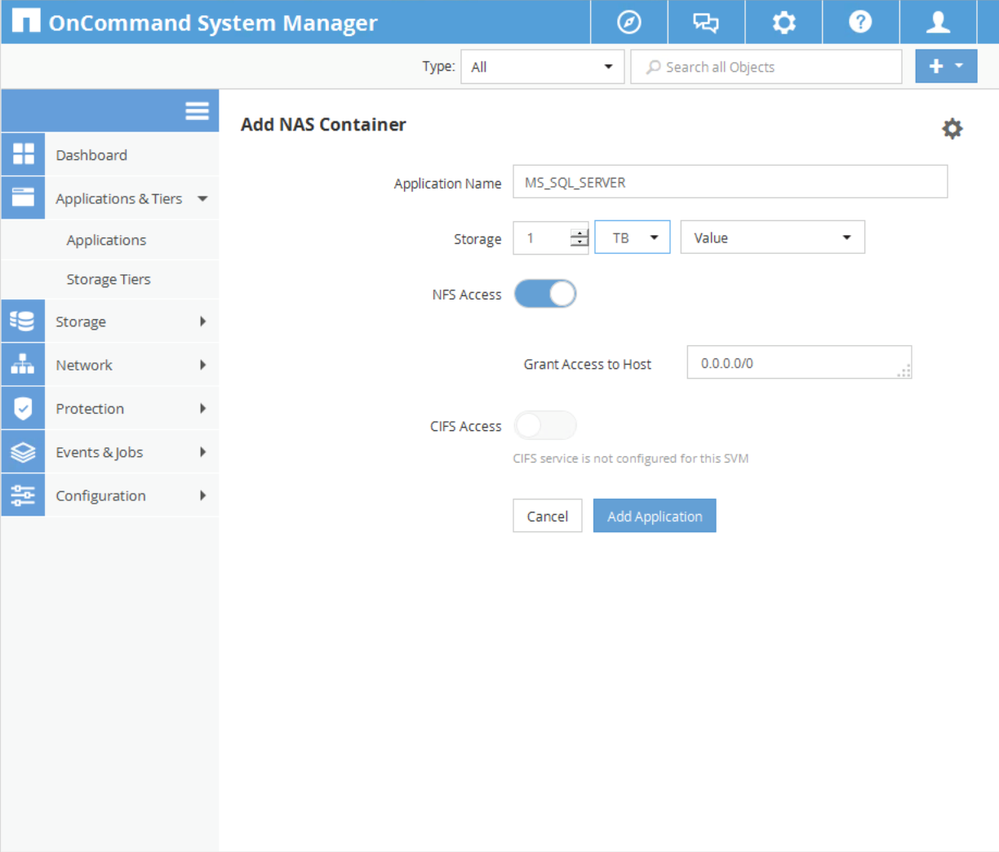Open the chat feedback icon in header
The width and height of the screenshot is (999, 852).
coord(706,22)
